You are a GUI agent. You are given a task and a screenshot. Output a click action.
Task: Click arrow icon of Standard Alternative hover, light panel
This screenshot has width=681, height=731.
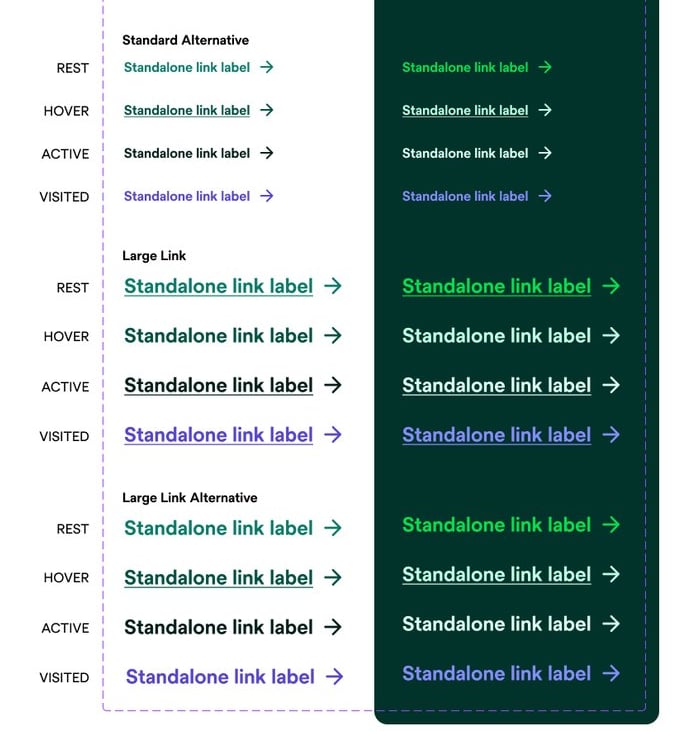pos(267,110)
